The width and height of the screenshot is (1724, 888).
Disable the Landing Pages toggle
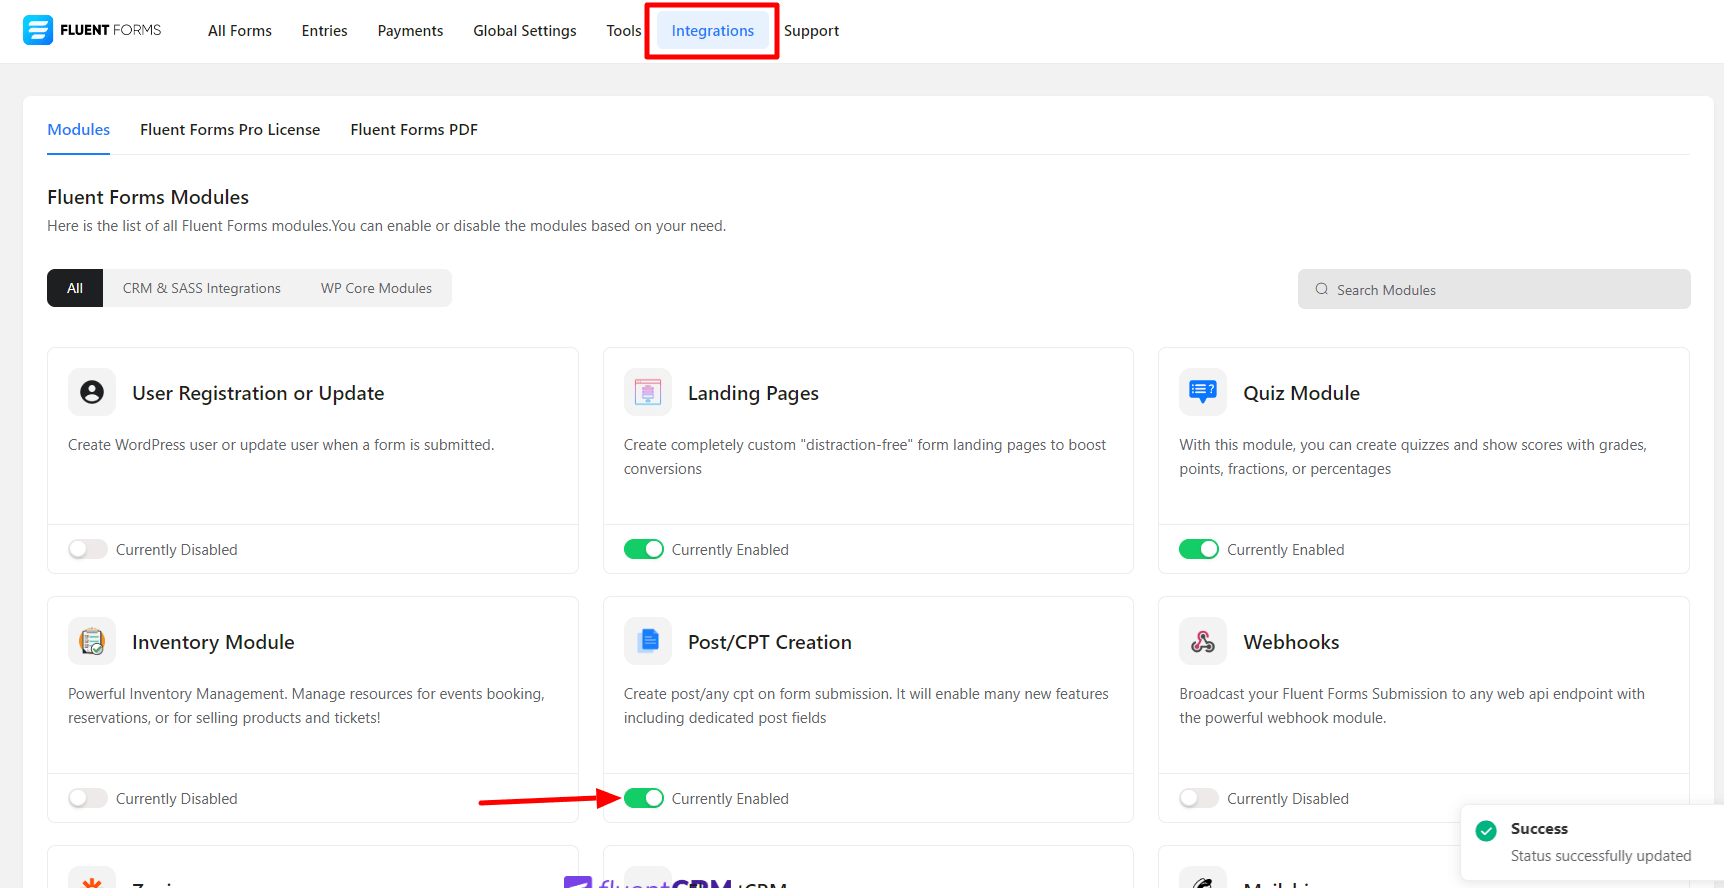tap(644, 549)
